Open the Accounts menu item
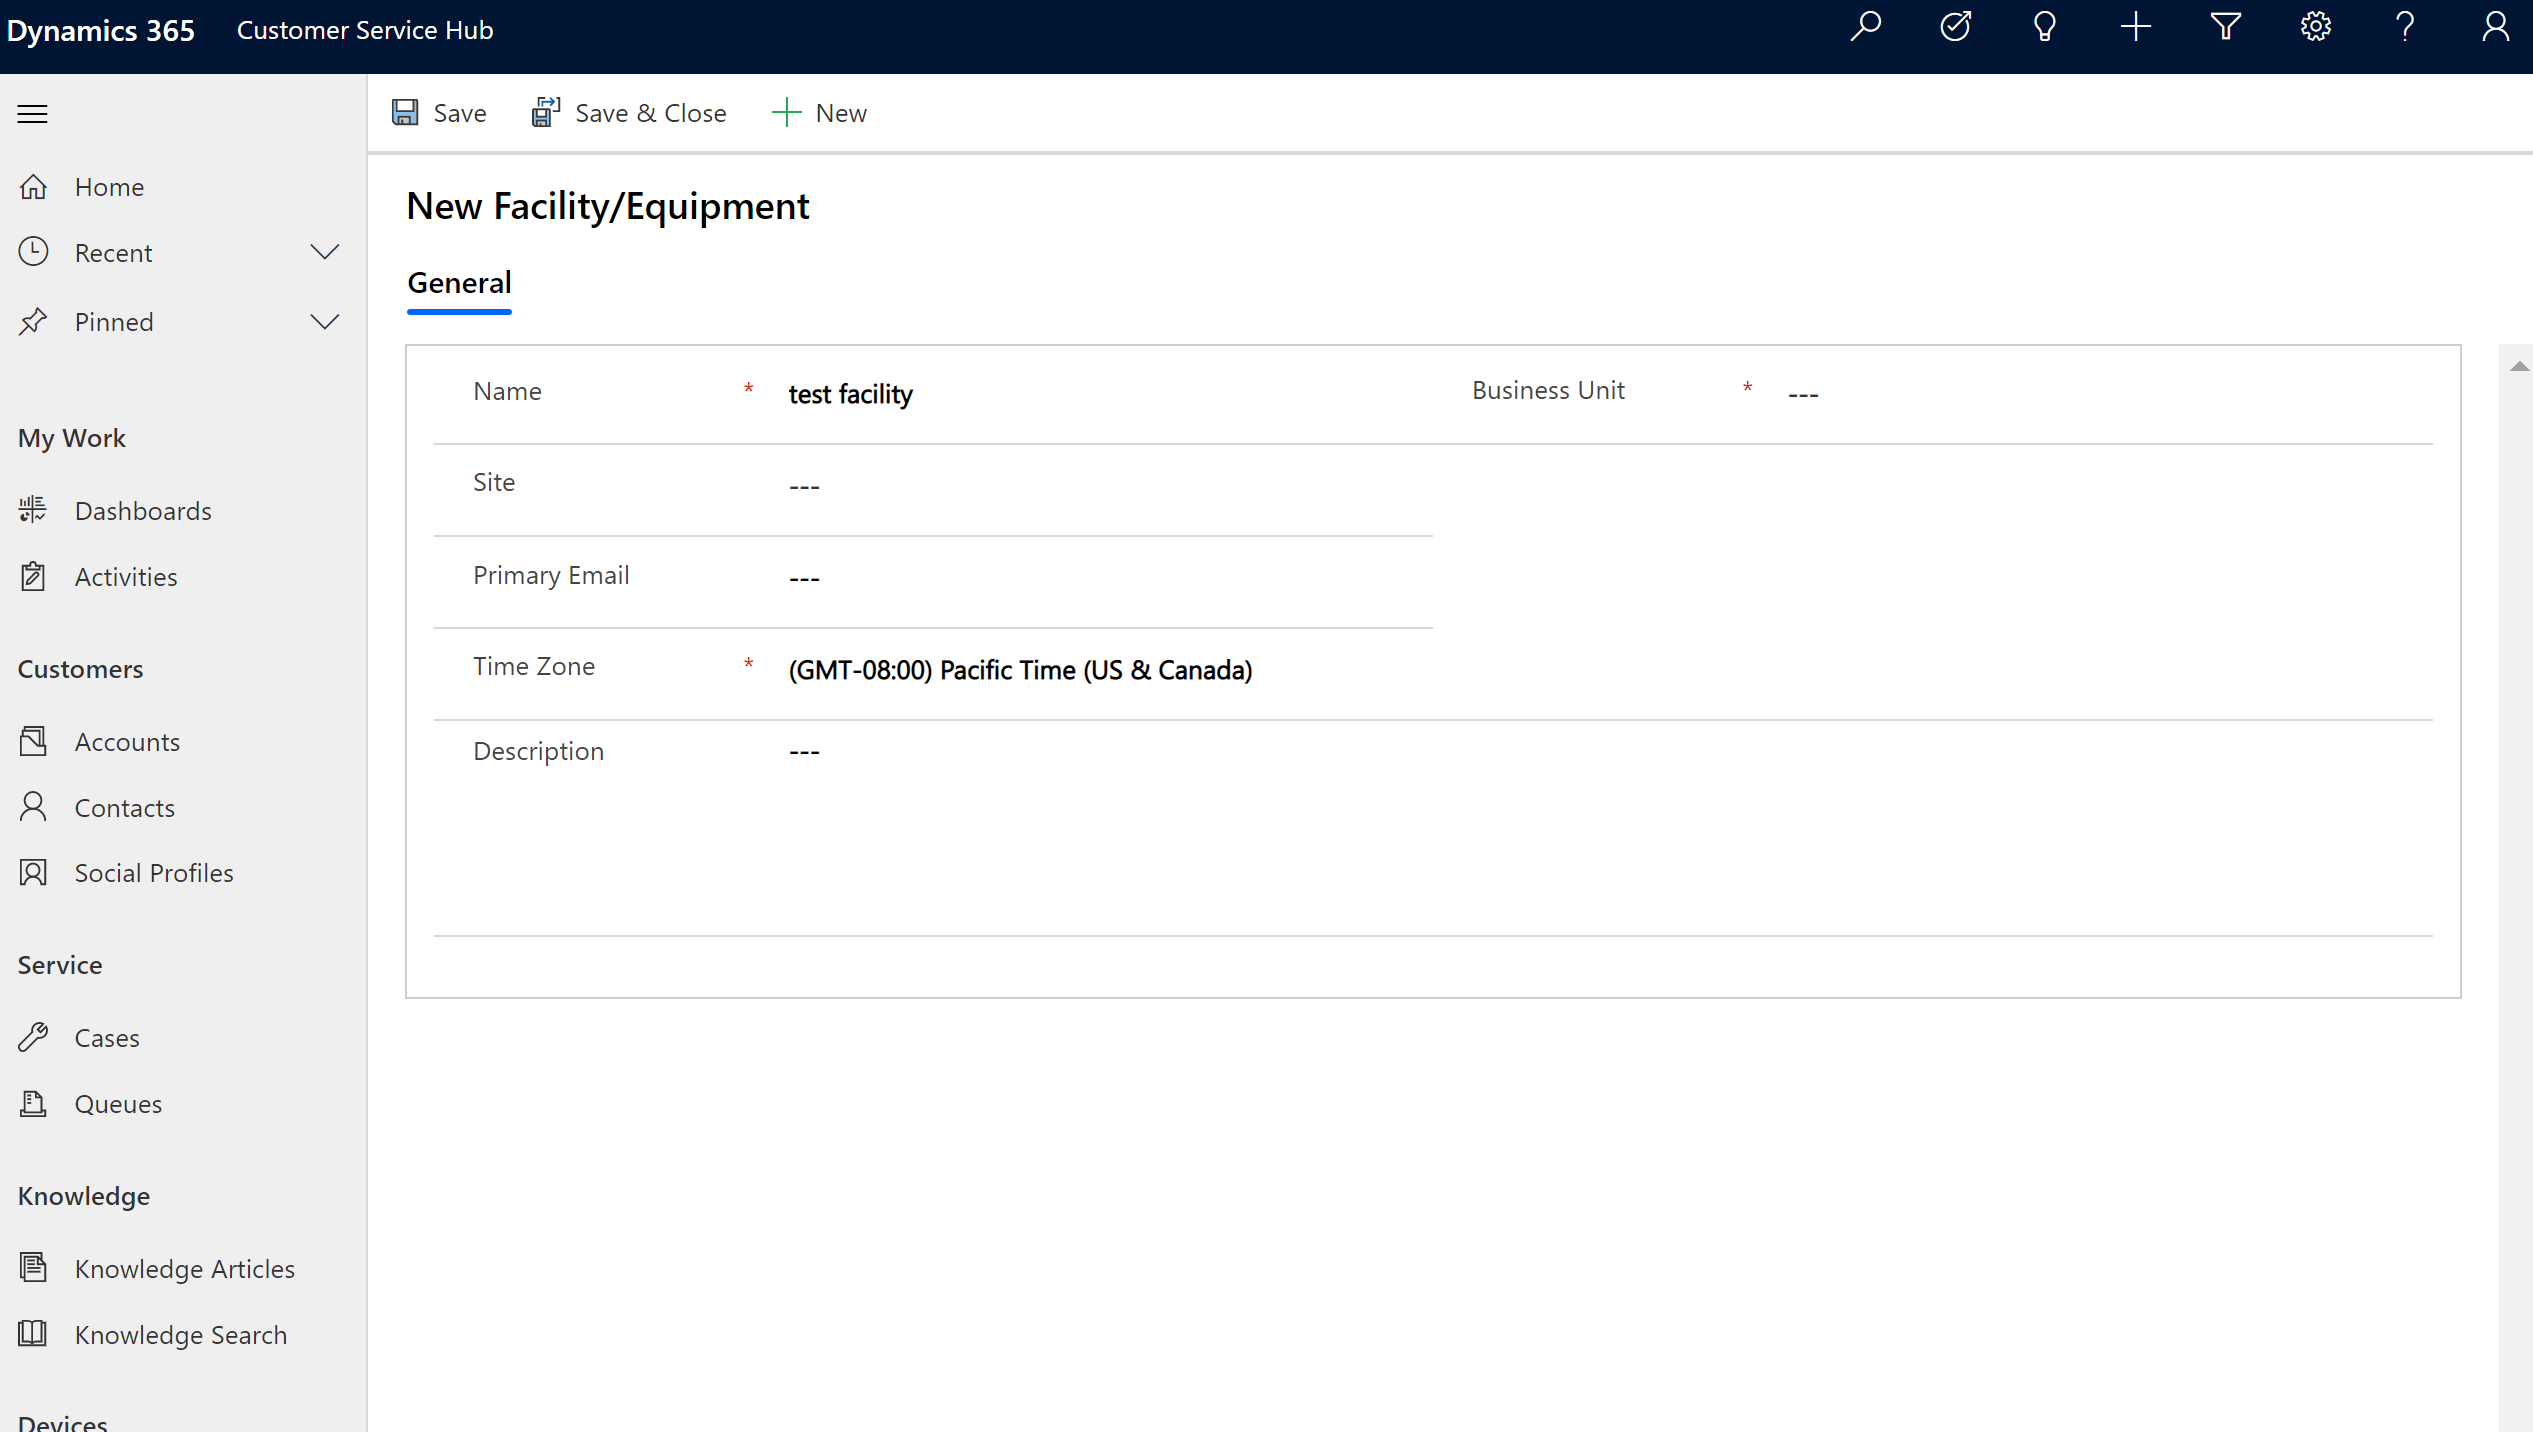Screen dimensions: 2533x1432 click(x=125, y=741)
